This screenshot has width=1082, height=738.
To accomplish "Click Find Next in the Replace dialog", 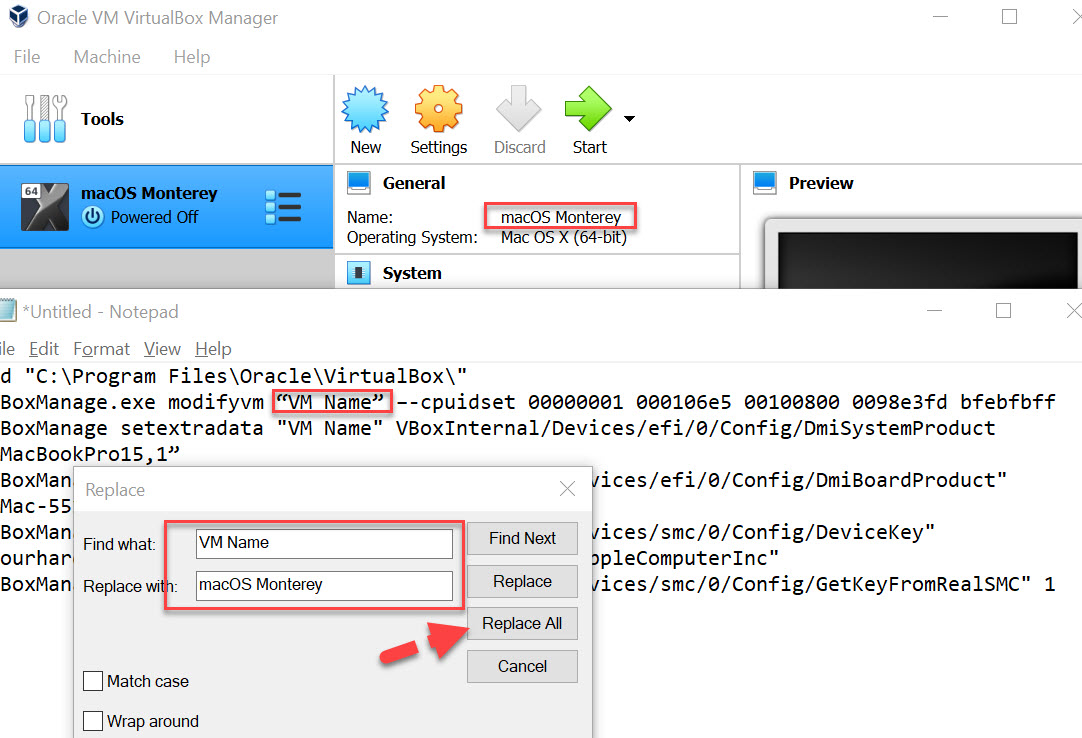I will coord(522,538).
